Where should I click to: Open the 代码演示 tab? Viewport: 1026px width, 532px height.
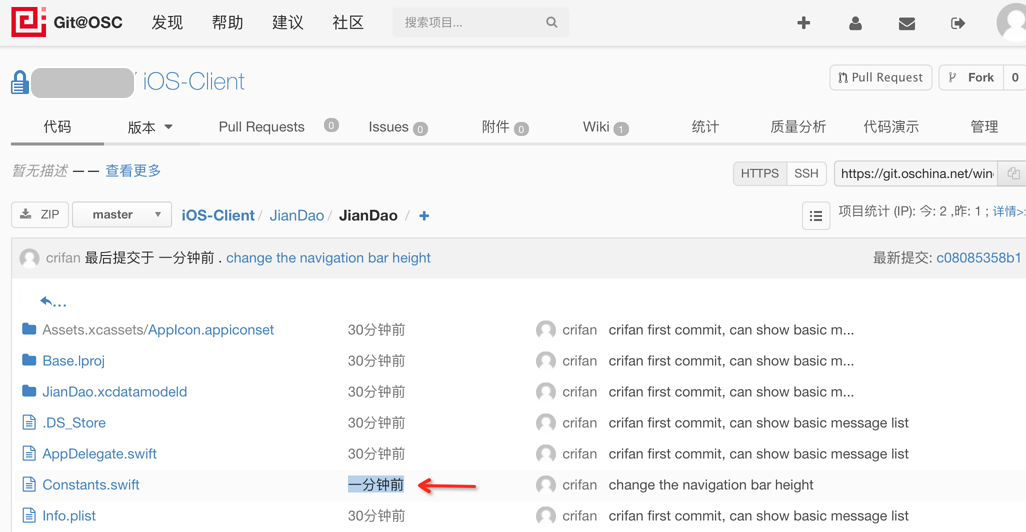point(891,126)
